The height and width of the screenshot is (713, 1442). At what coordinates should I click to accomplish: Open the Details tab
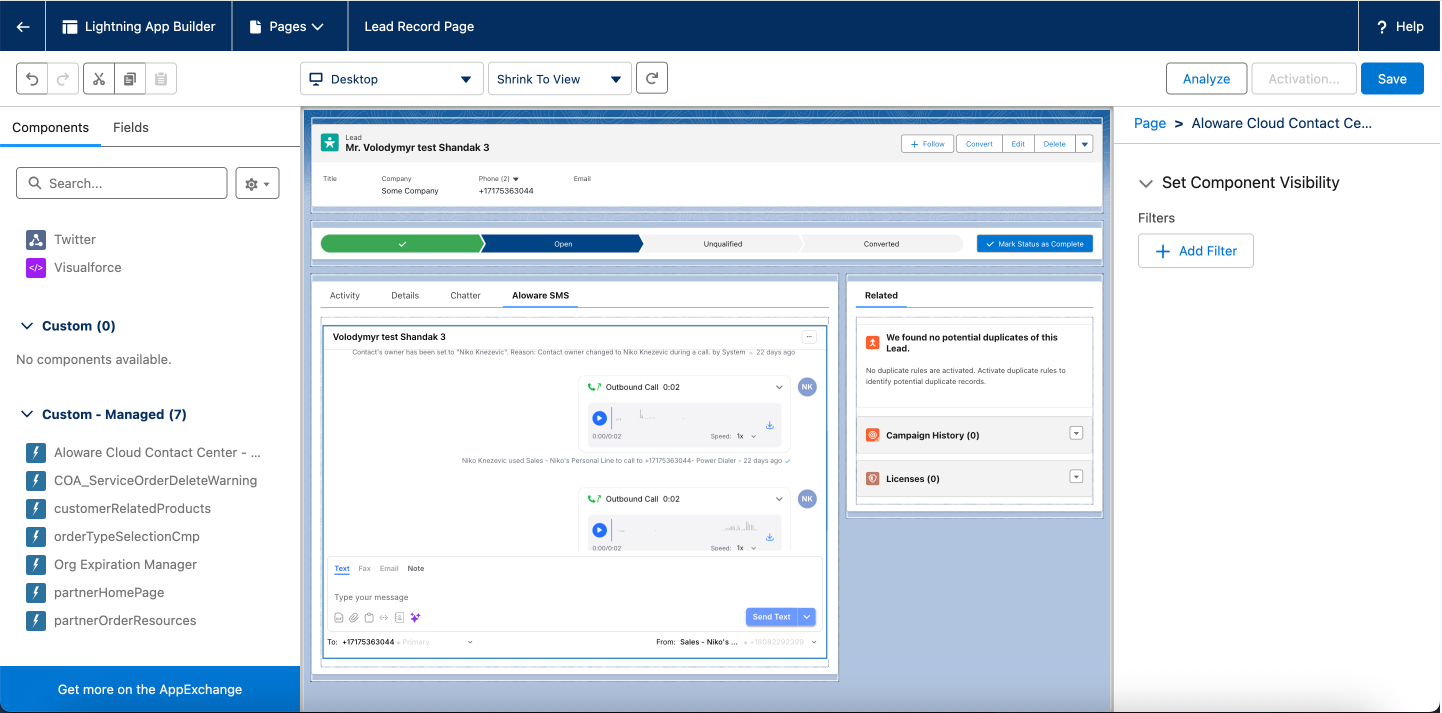point(405,295)
